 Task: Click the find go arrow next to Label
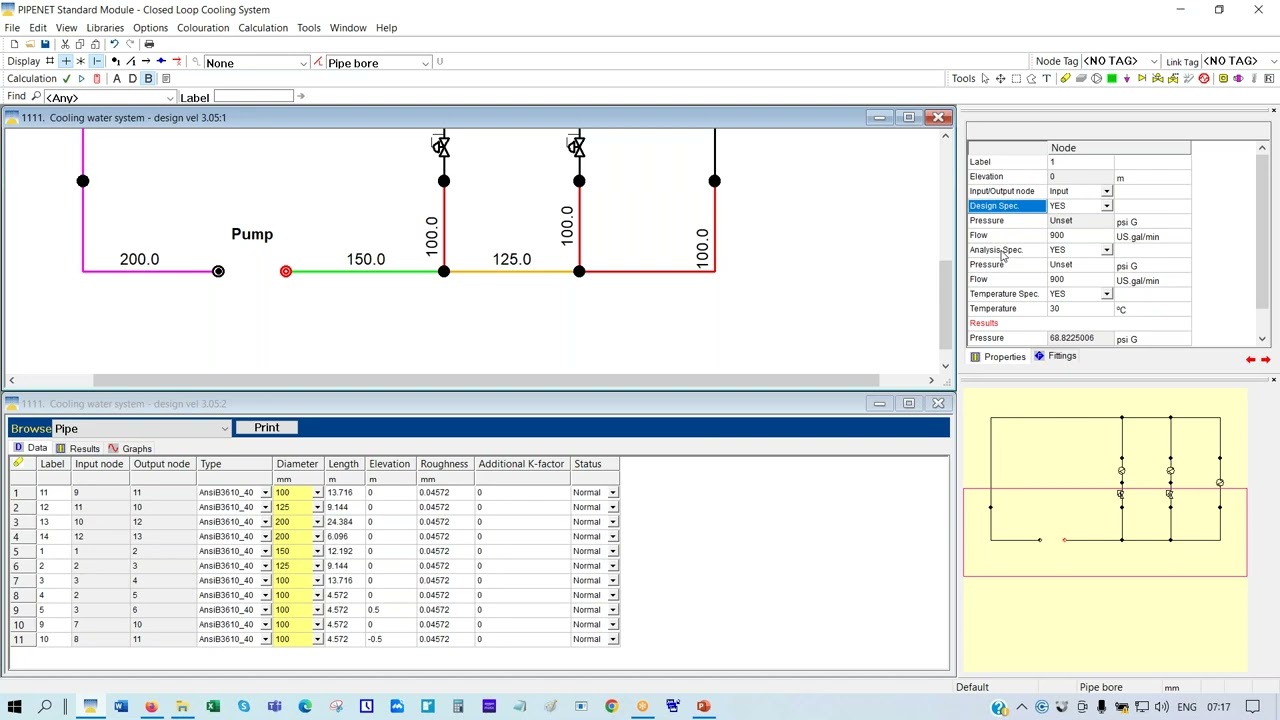tap(300, 96)
